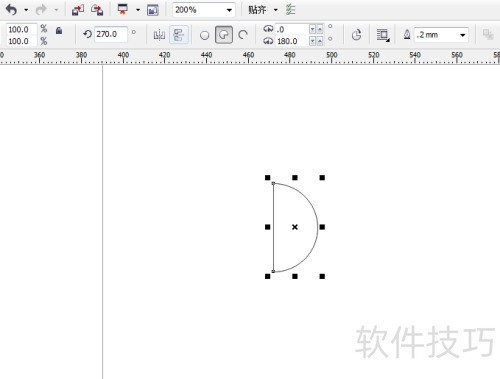The height and width of the screenshot is (379, 500).
Task: Toggle the lock ratio padlock
Action: click(59, 31)
